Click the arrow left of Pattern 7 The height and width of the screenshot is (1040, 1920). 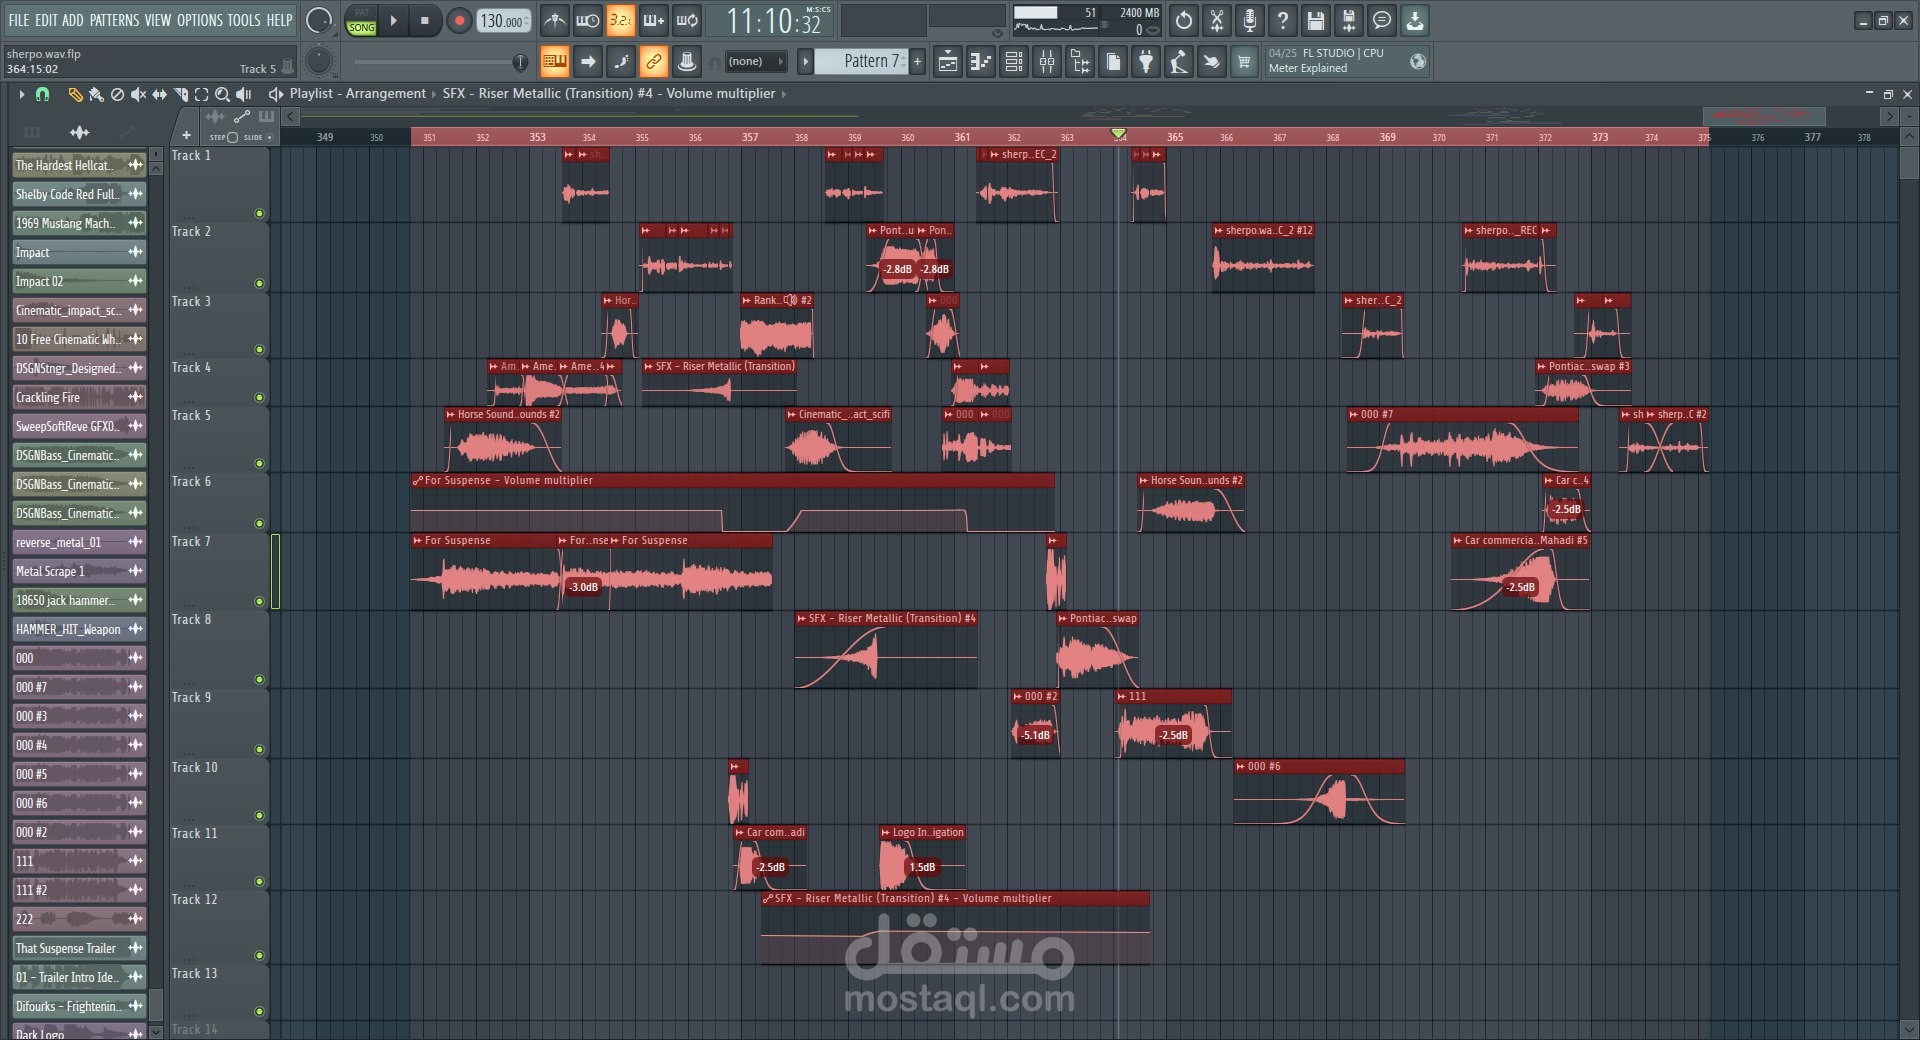coord(805,62)
